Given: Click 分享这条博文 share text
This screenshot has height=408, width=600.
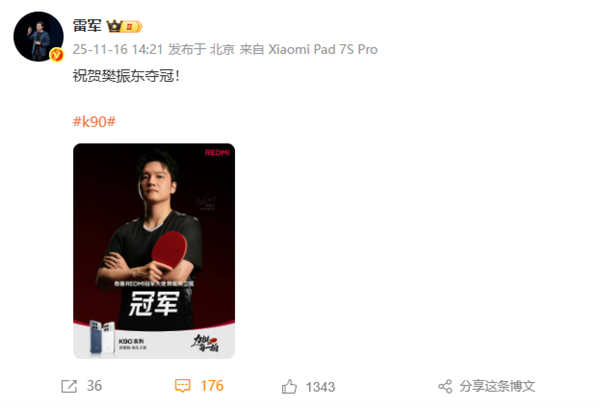Looking at the screenshot, I should (497, 386).
